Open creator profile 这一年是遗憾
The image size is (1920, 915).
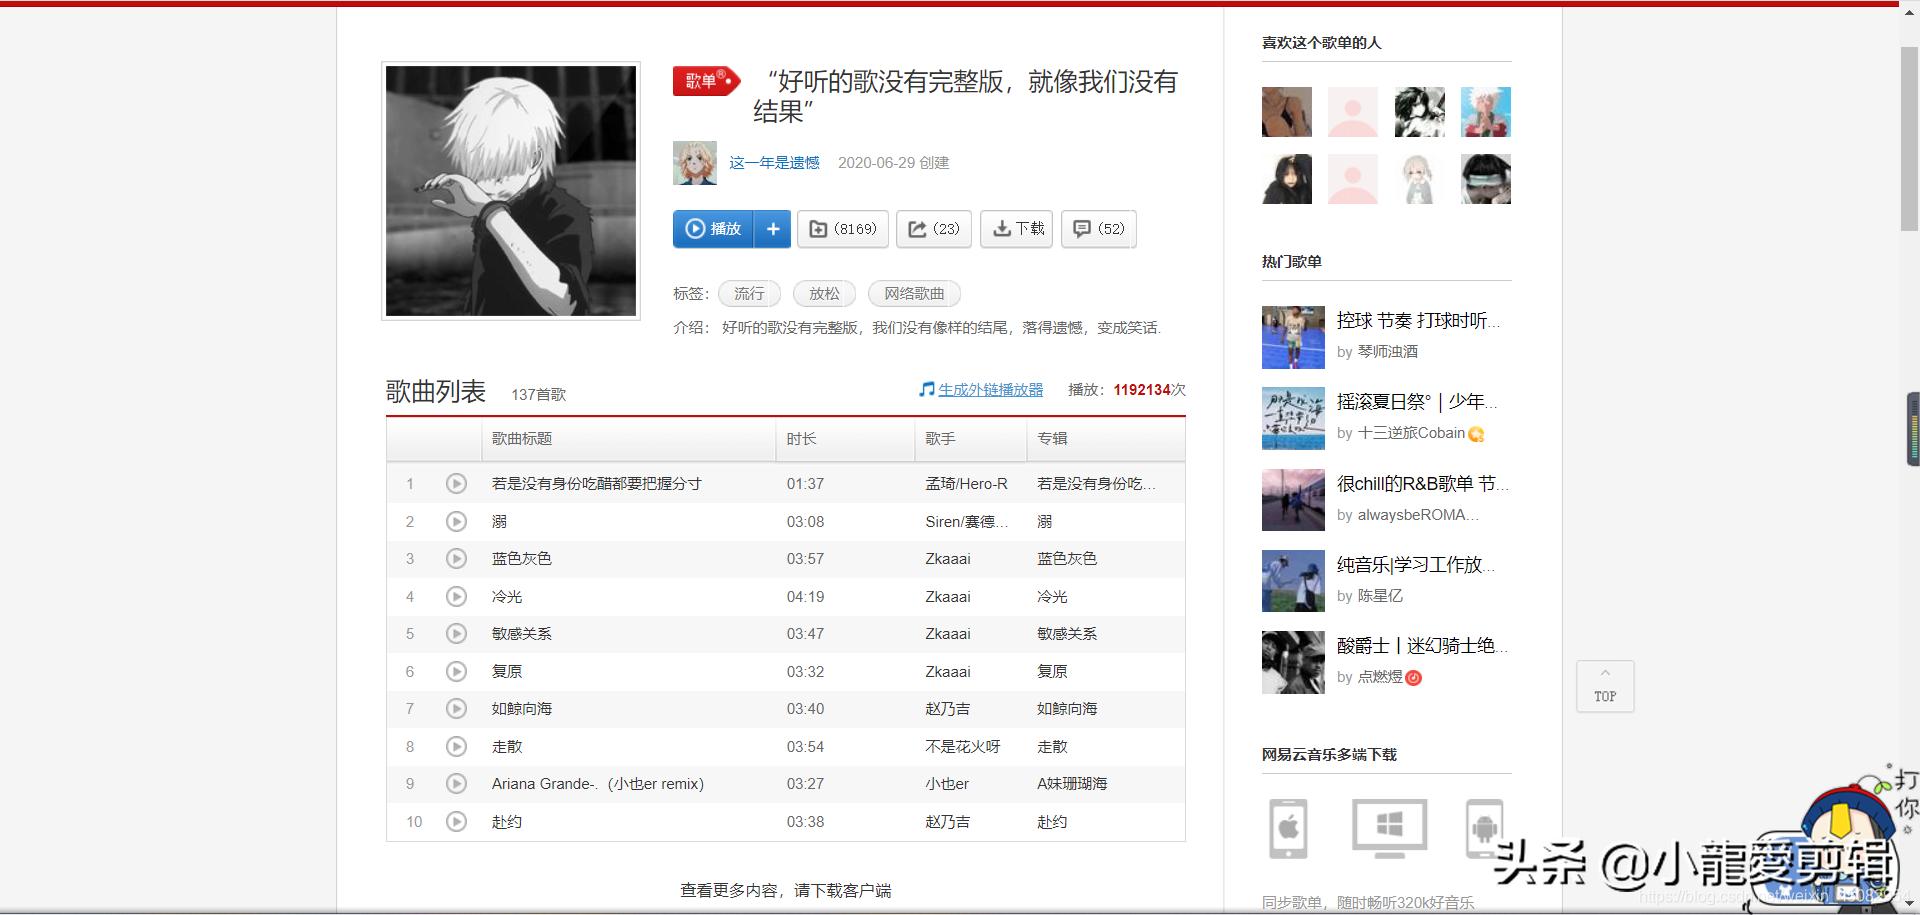pyautogui.click(x=774, y=163)
